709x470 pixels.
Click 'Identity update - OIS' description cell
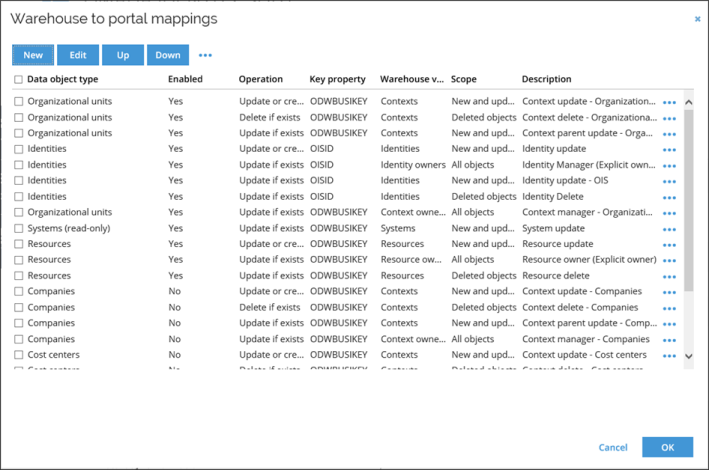[x=565, y=180]
